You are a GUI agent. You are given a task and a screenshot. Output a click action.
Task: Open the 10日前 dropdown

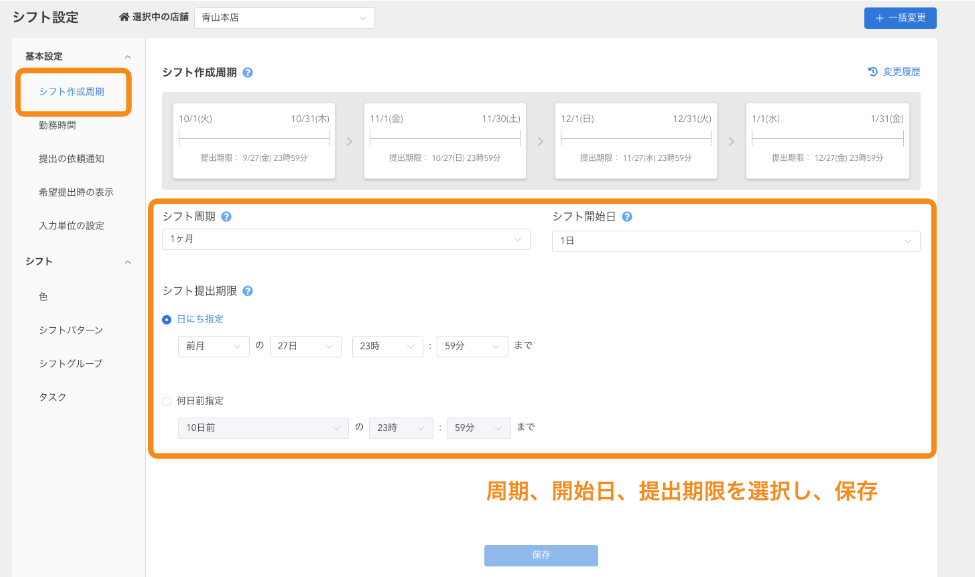[263, 428]
